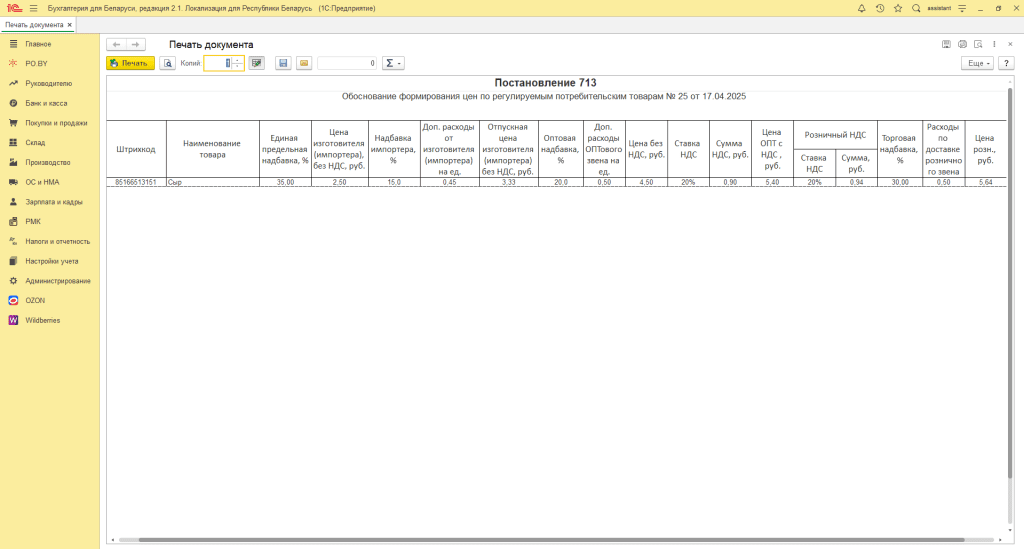Click the Торговая надбавка, % header
This screenshot has height=549, width=1024.
point(900,149)
